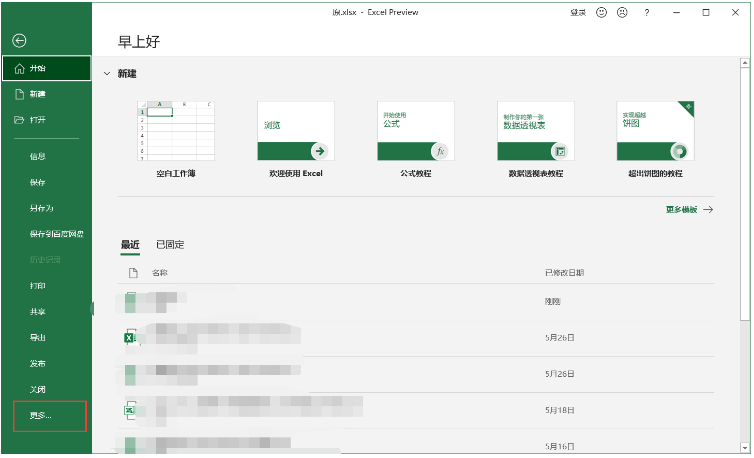Select the 开始 home icon in sidebar
Image resolution: width=754 pixels, height=458 pixels.
[19, 69]
